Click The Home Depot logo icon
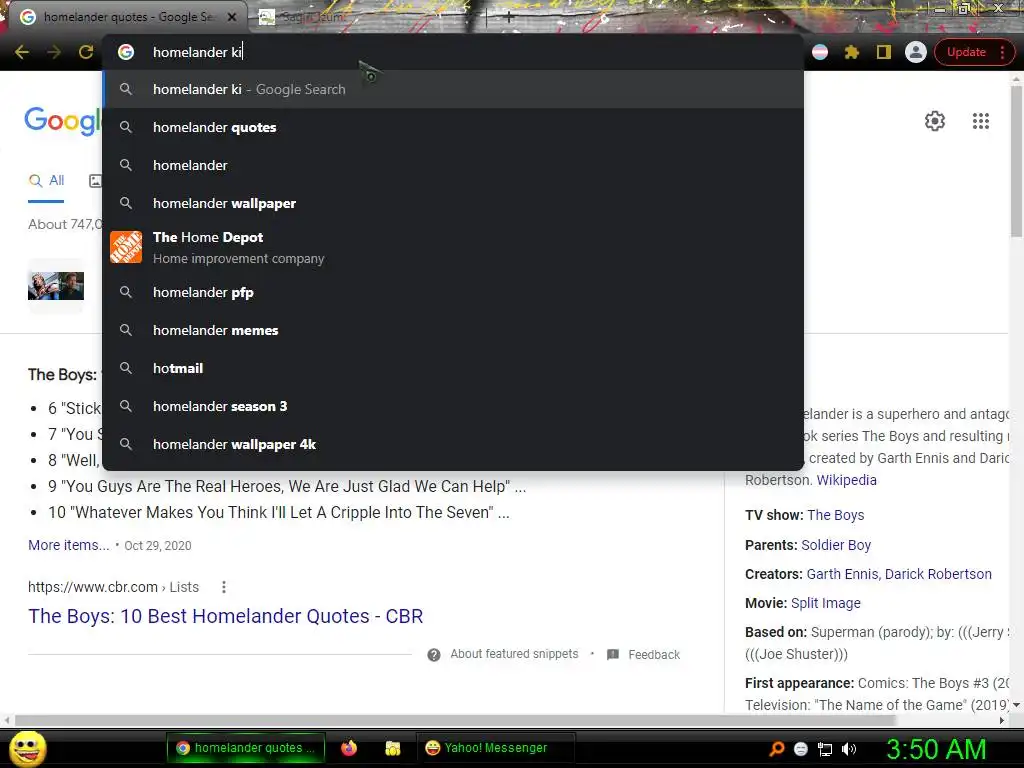 coord(126,247)
